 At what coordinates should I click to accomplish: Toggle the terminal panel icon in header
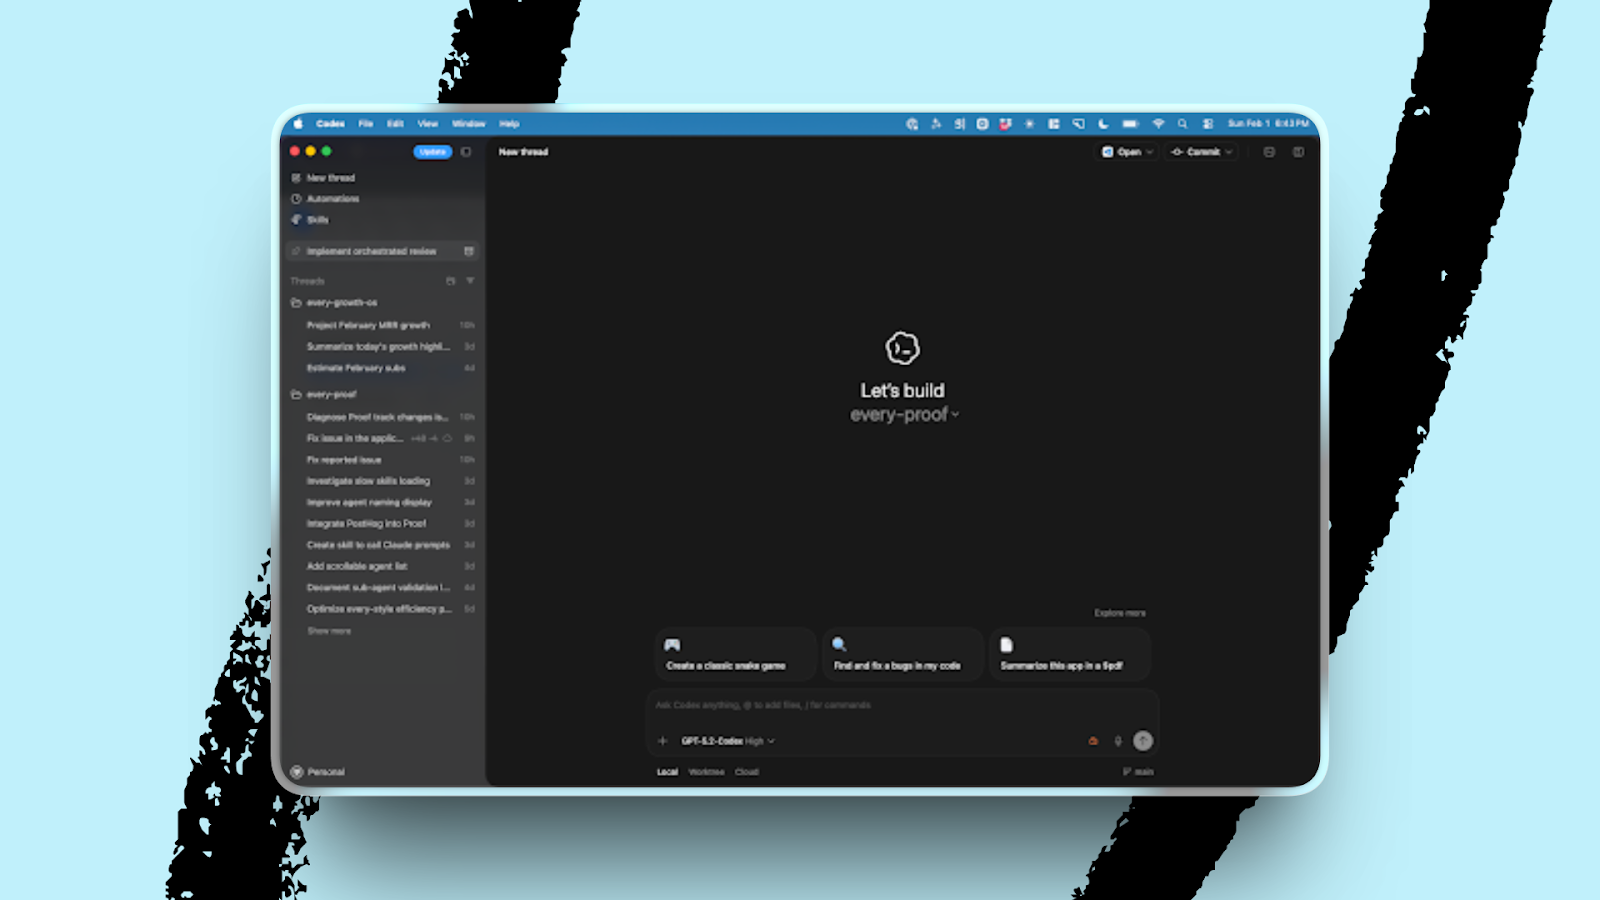1269,152
